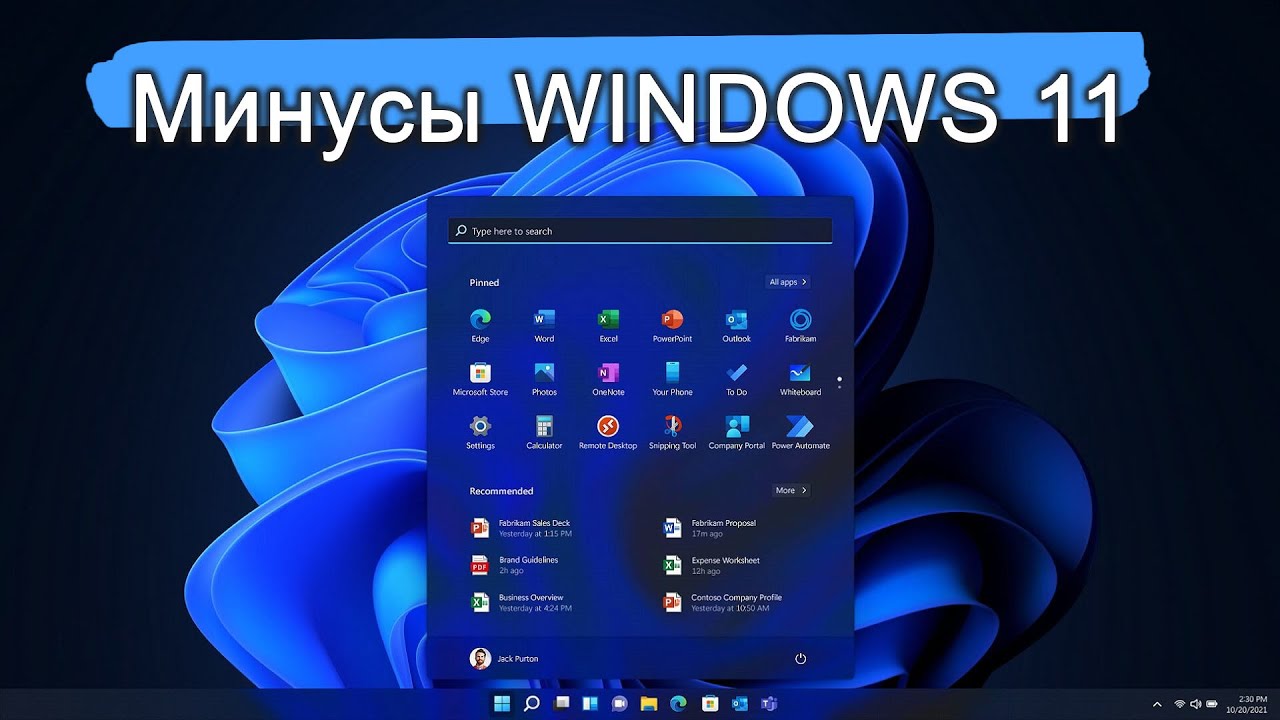Click the battery icon in system tray
1280x720 pixels.
(1212, 704)
